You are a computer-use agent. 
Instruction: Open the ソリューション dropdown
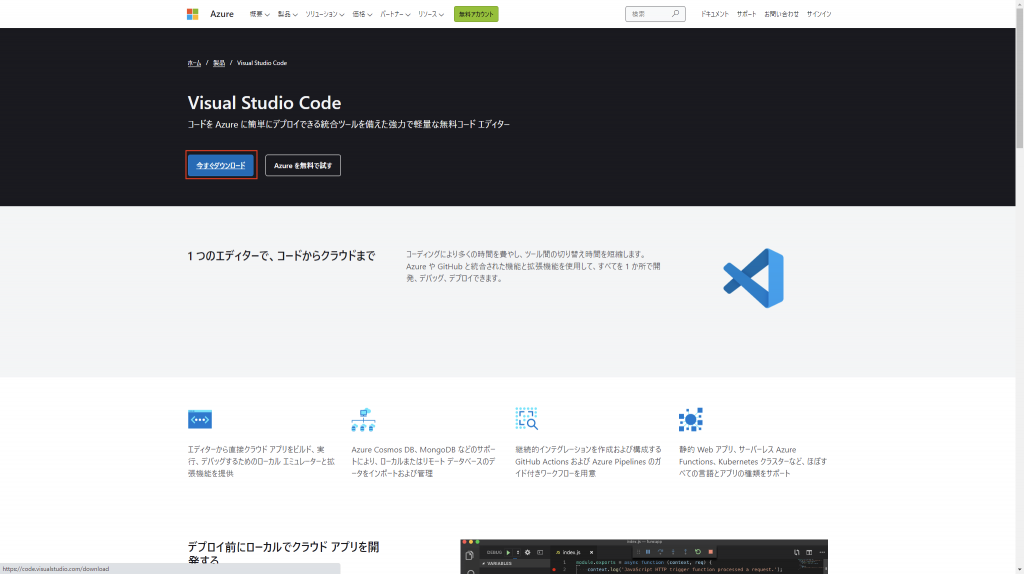pos(325,14)
